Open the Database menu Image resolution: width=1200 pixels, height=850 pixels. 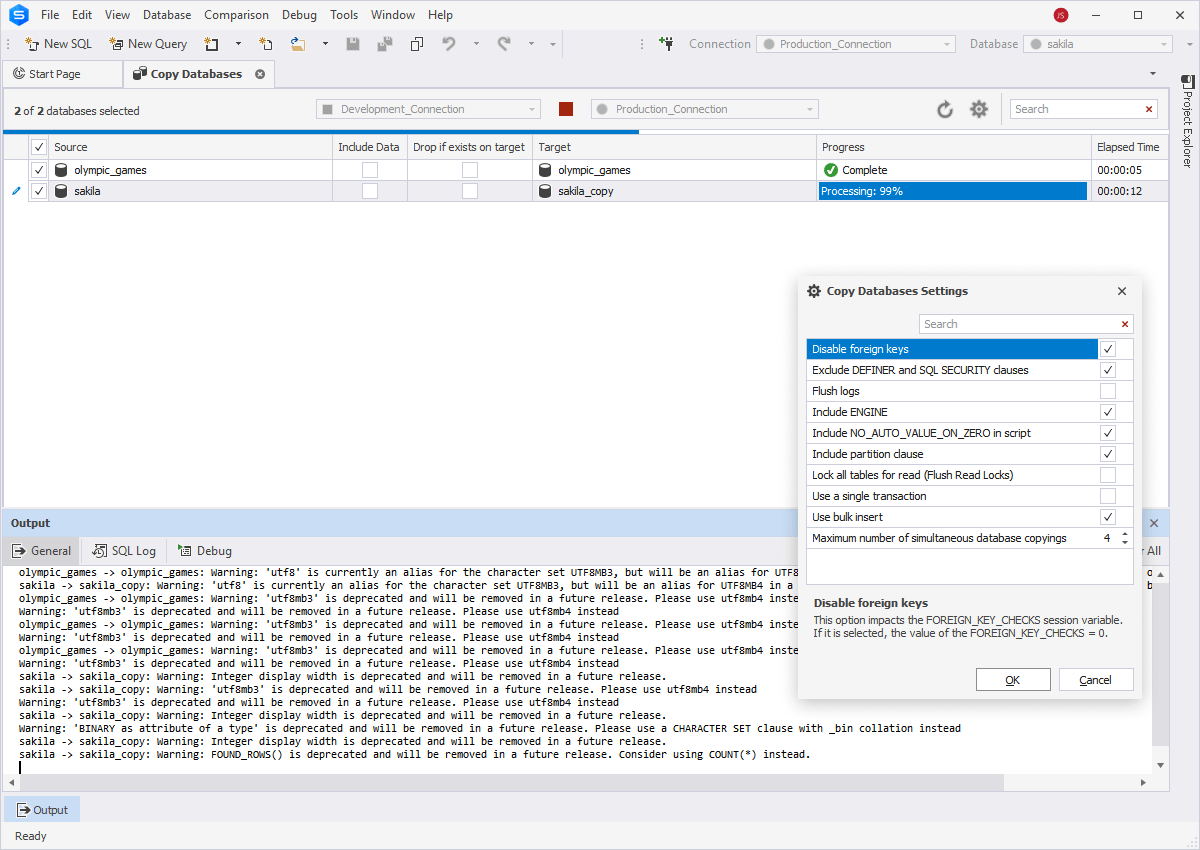click(166, 14)
